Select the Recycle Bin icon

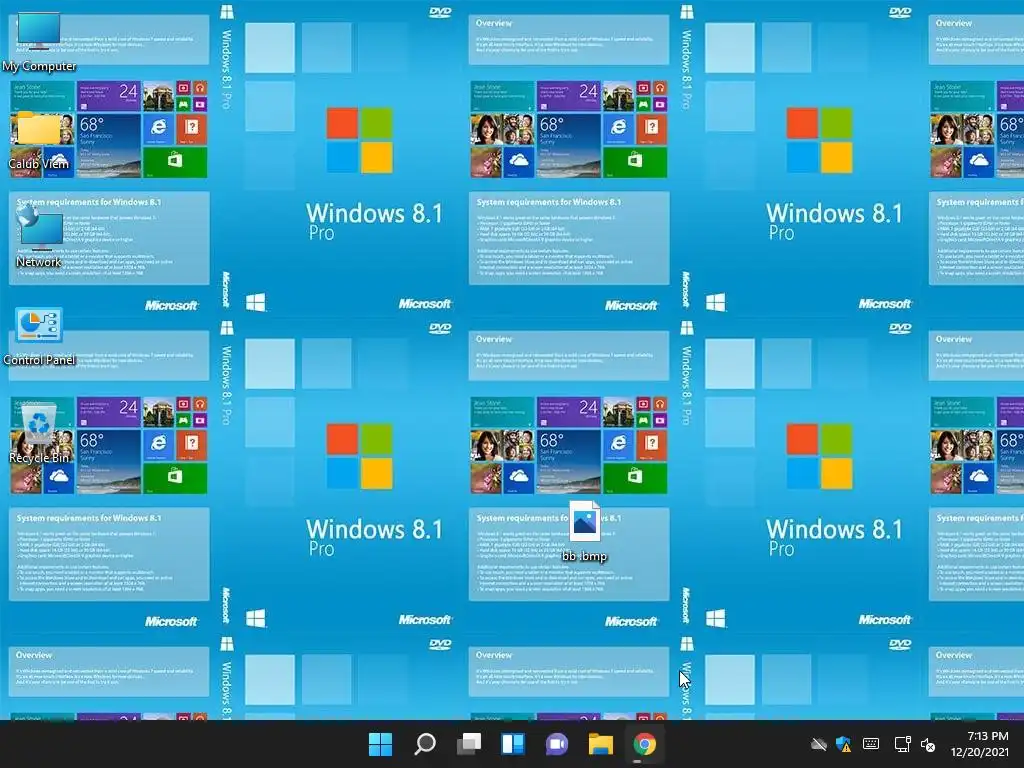(x=39, y=434)
